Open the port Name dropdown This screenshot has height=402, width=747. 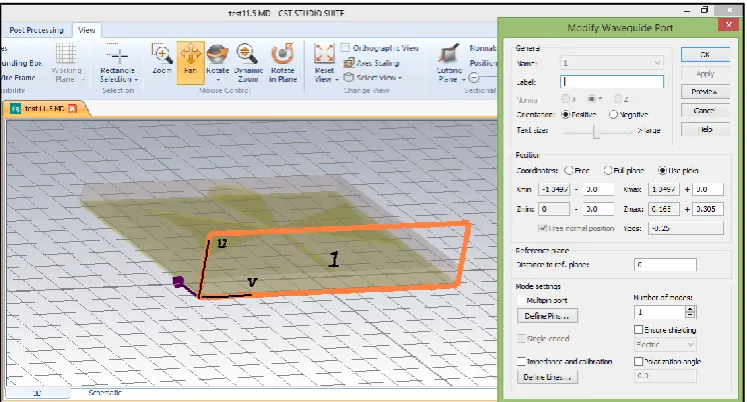[657, 62]
